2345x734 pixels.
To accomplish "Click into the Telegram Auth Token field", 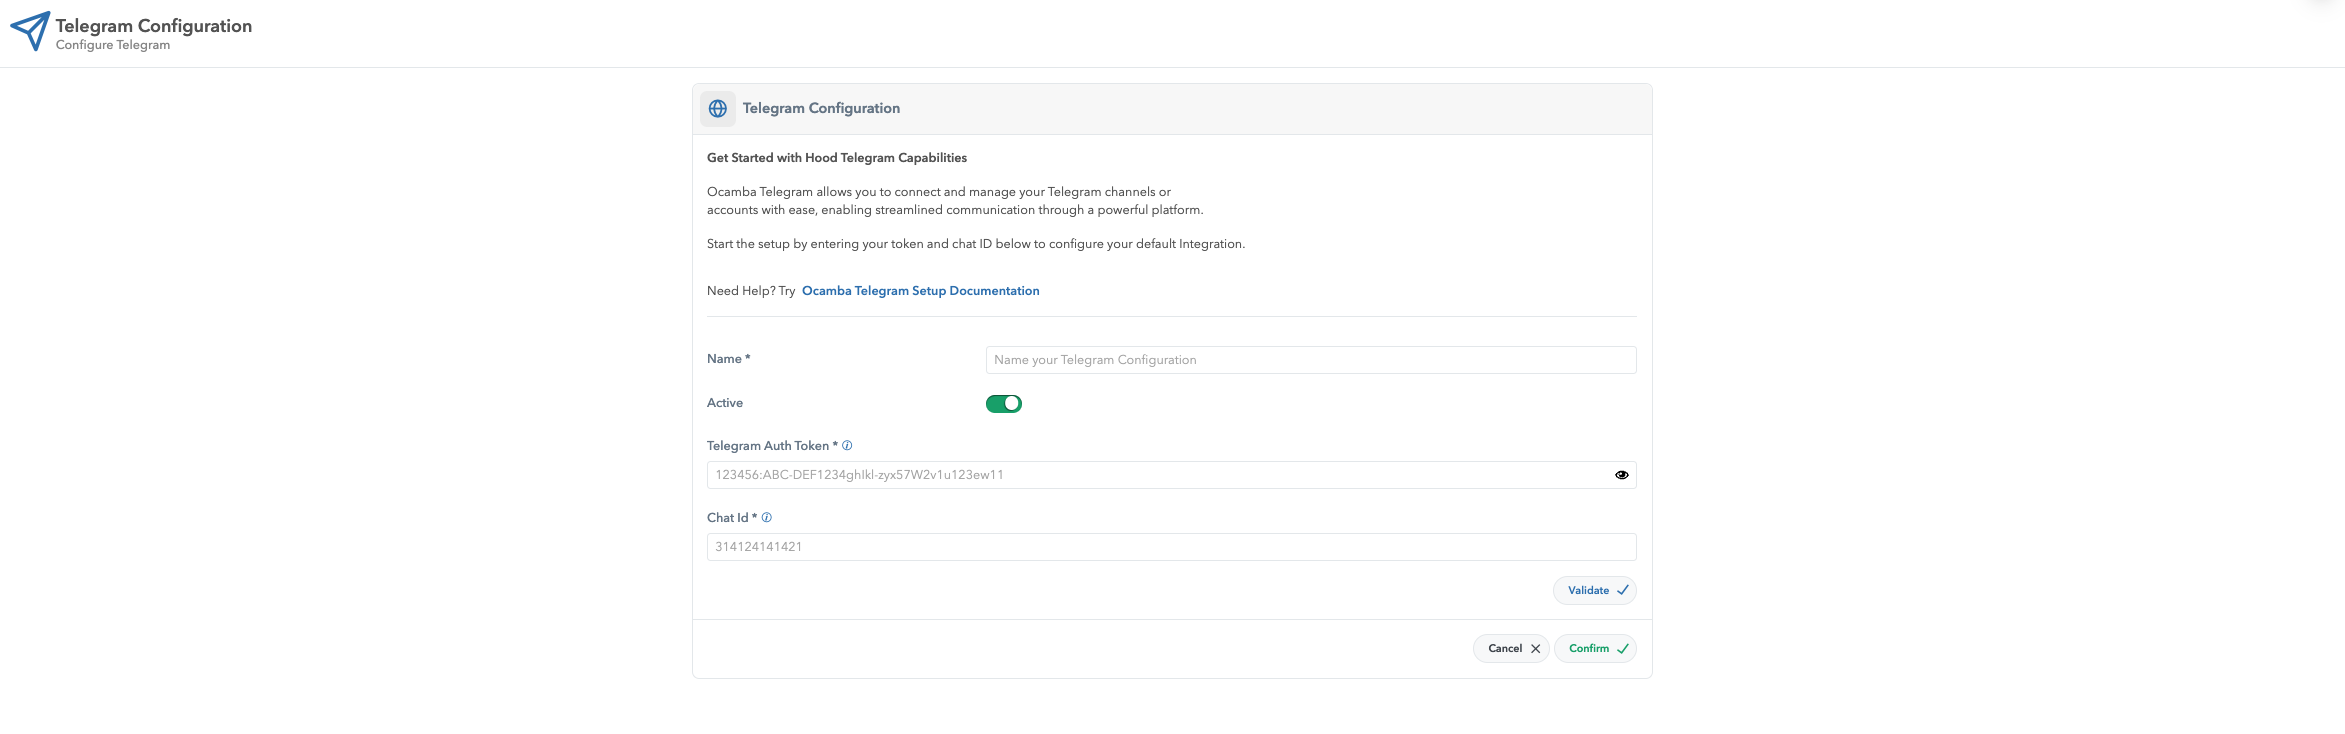I will 1171,475.
